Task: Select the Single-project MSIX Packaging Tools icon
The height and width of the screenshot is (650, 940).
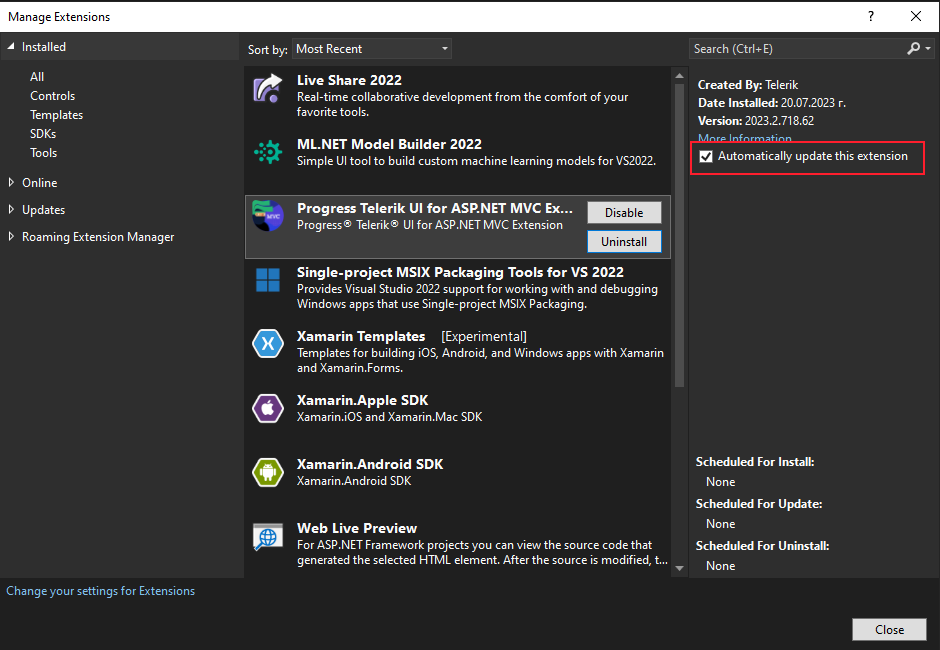Action: pyautogui.click(x=268, y=280)
